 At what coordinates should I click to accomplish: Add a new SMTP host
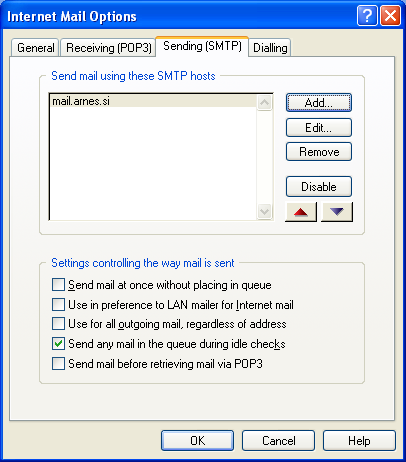pyautogui.click(x=319, y=103)
